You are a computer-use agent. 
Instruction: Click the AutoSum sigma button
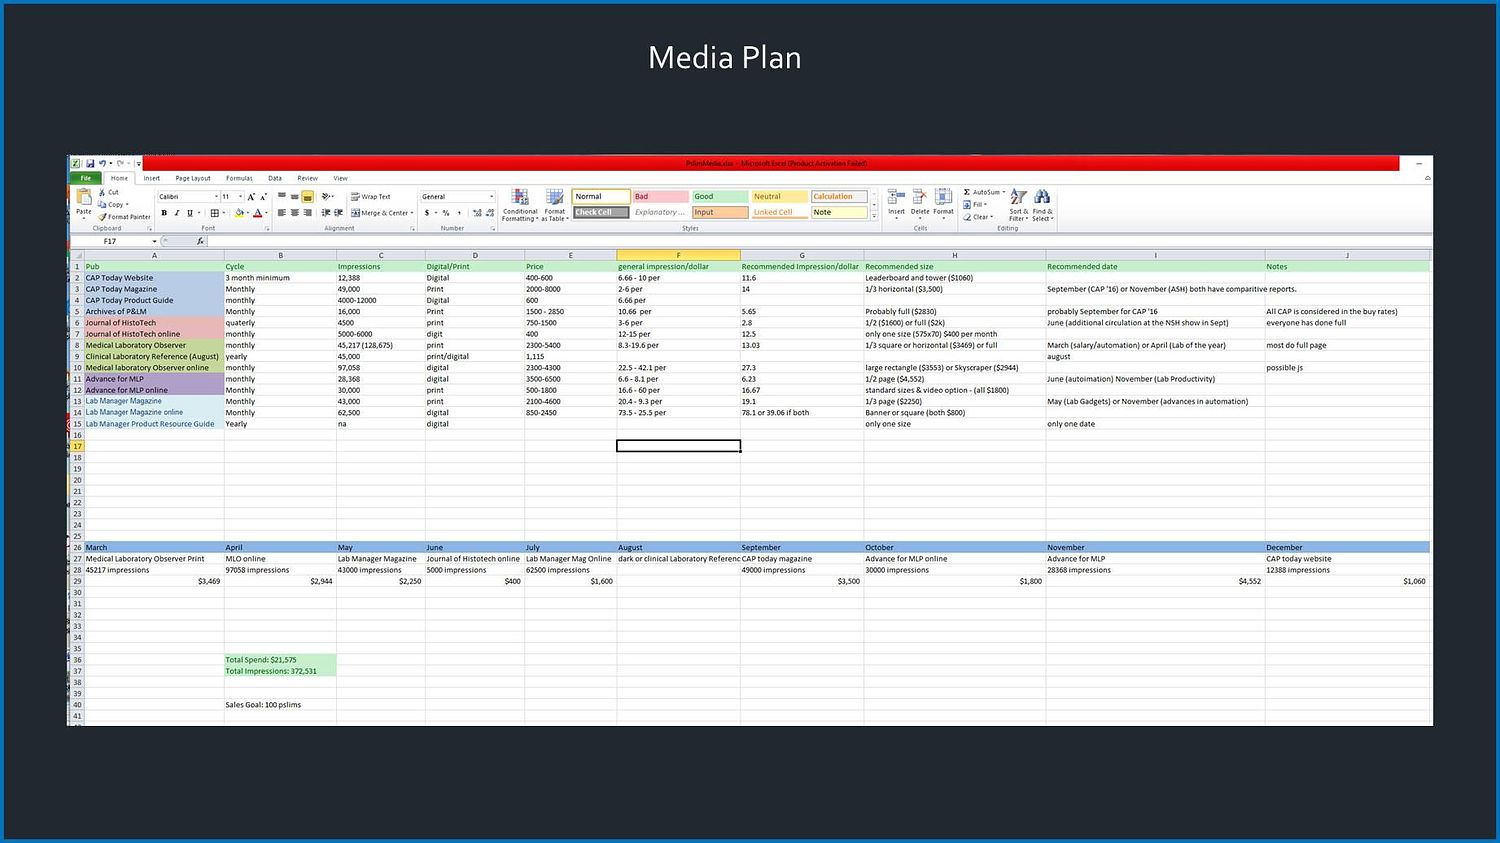[984, 192]
